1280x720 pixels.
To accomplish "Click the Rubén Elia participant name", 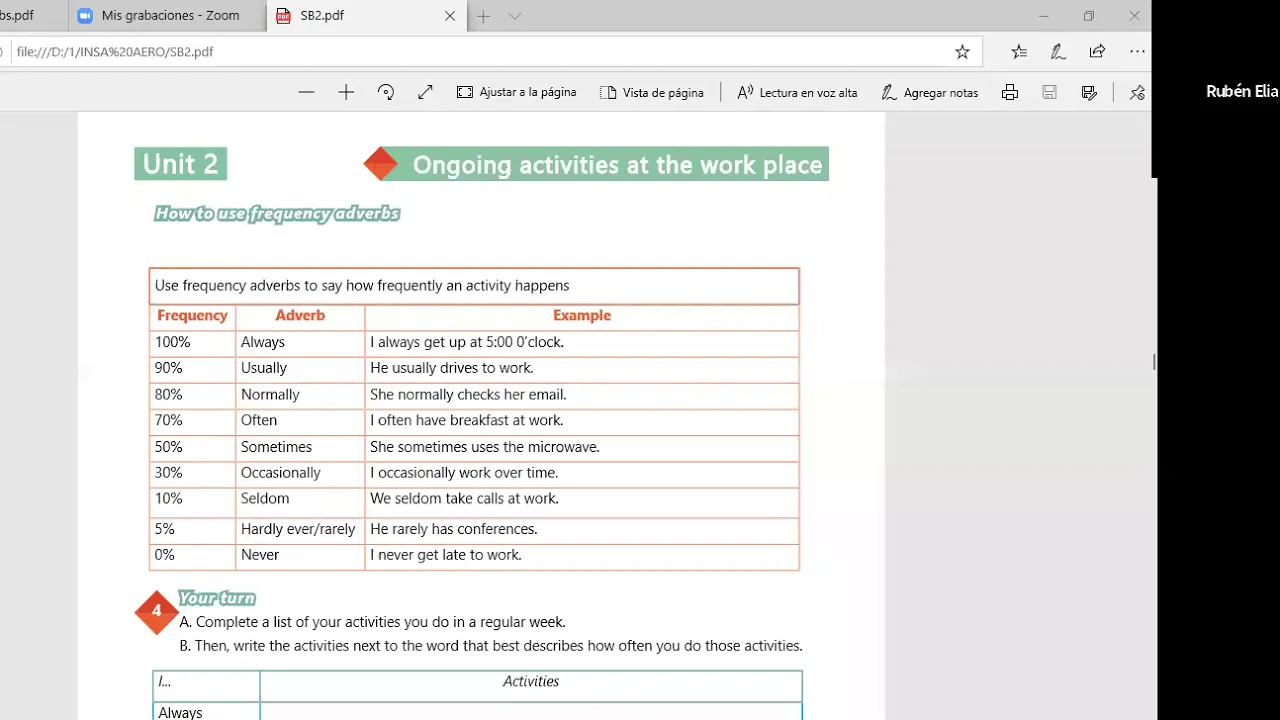I will (x=1242, y=91).
